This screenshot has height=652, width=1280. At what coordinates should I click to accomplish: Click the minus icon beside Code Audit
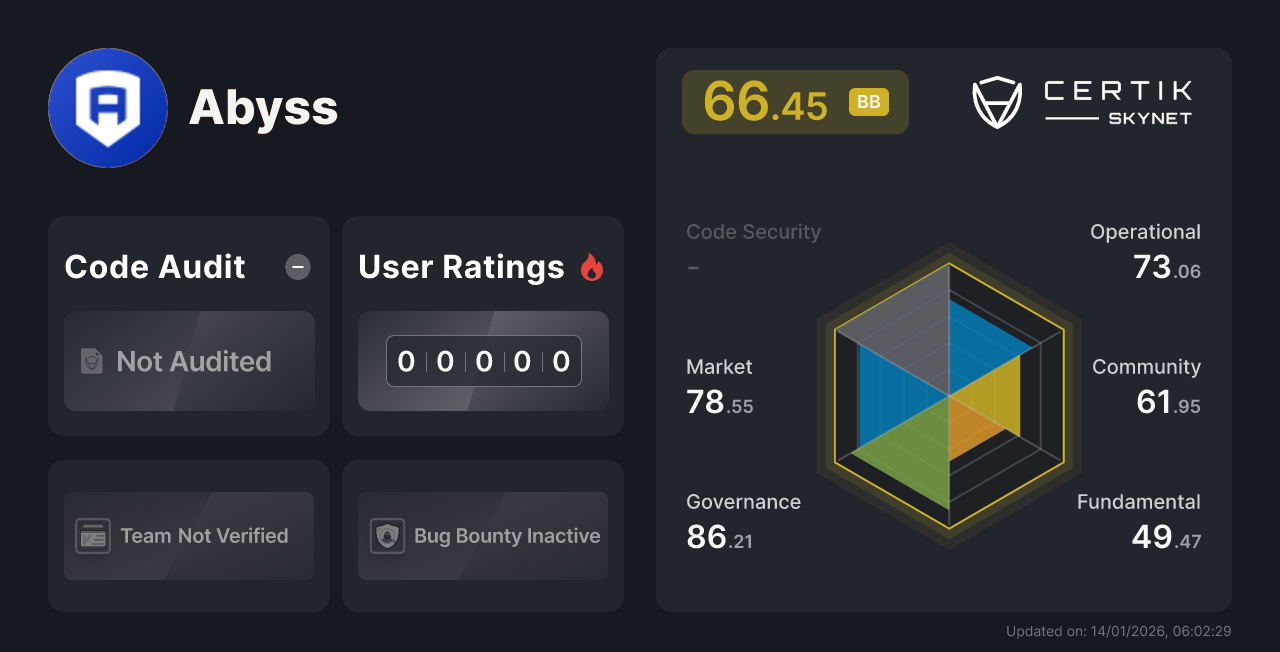coord(297,267)
